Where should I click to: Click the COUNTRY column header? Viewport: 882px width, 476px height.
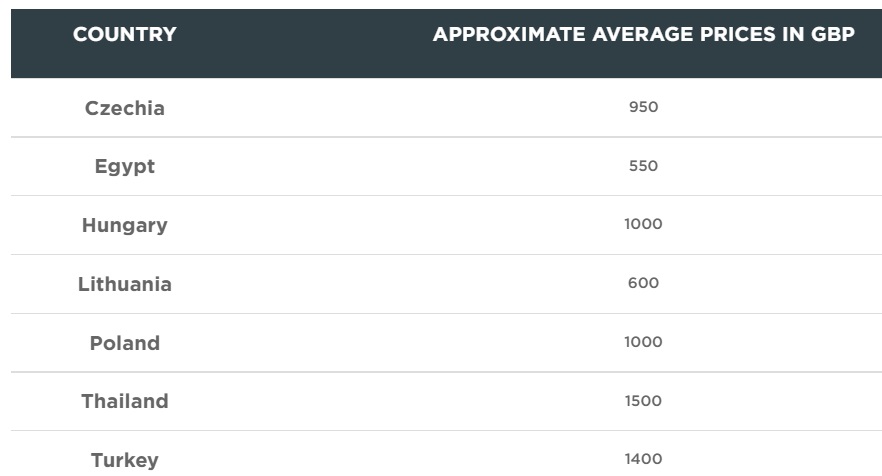(x=124, y=35)
